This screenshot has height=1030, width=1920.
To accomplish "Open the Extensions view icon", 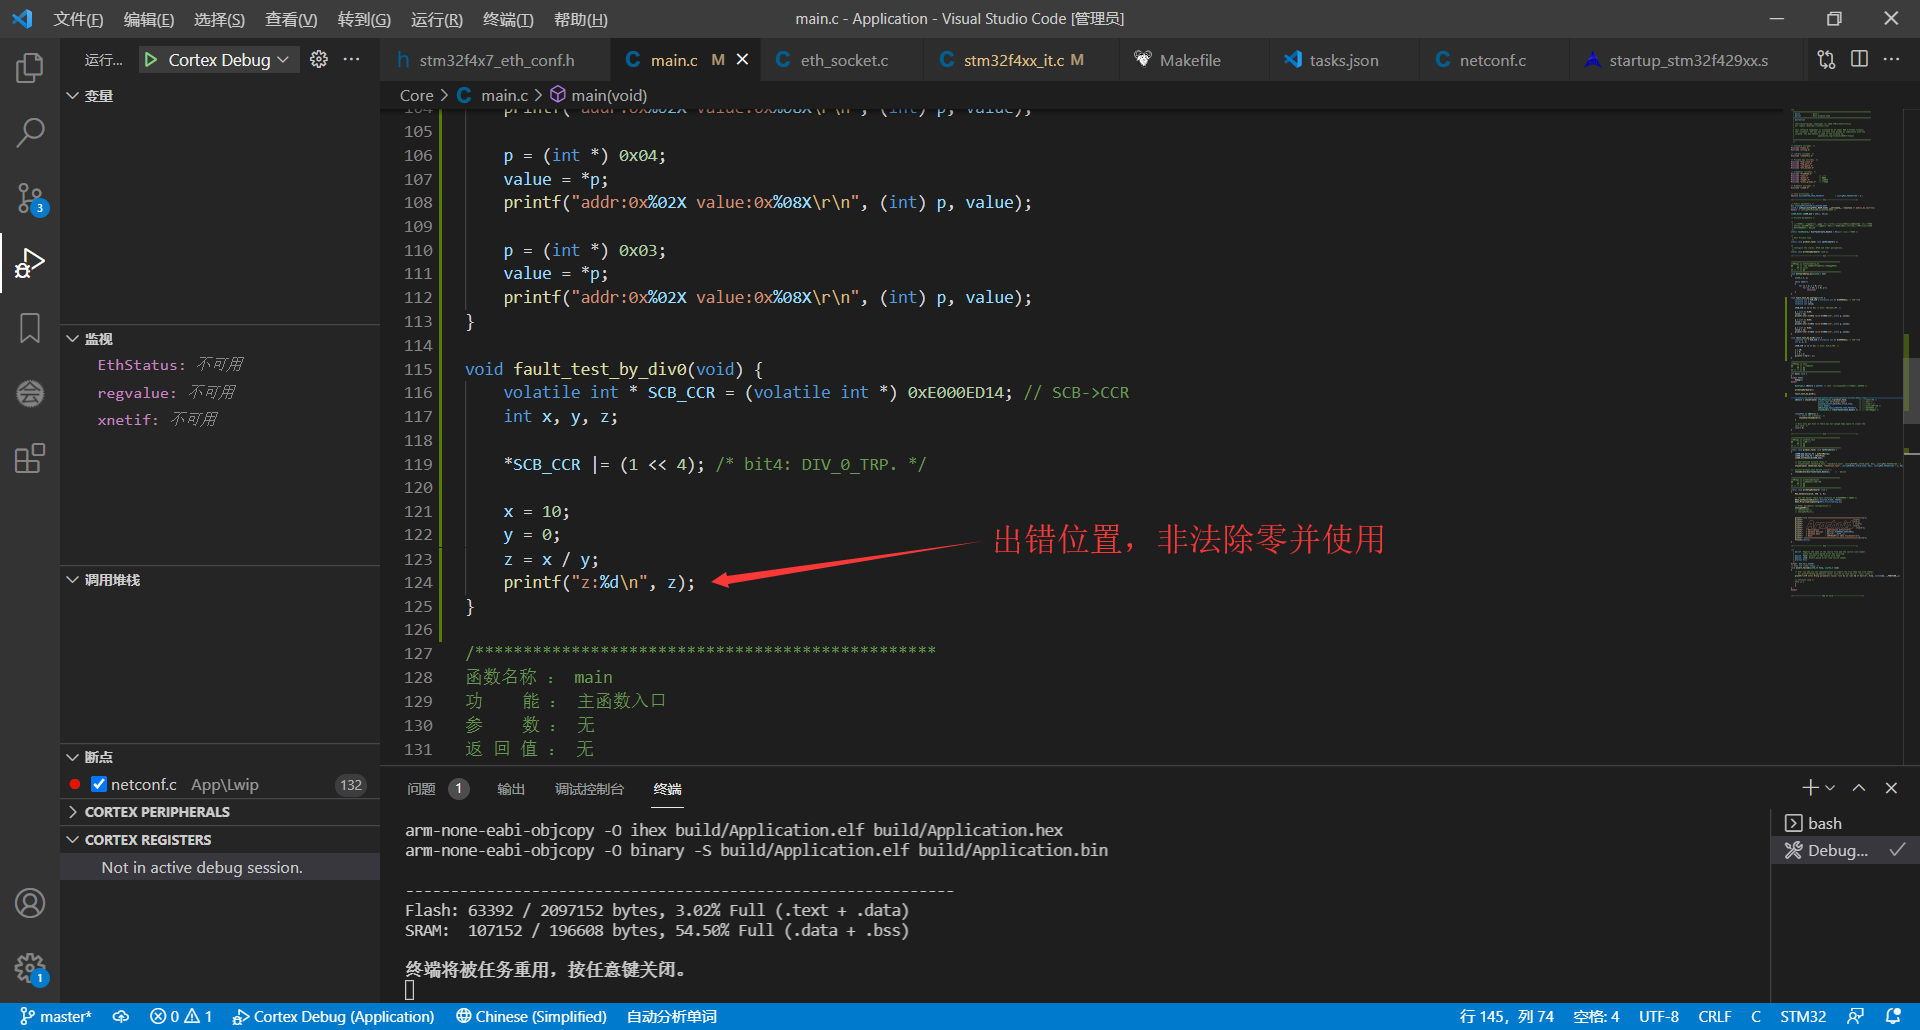I will pyautogui.click(x=30, y=457).
